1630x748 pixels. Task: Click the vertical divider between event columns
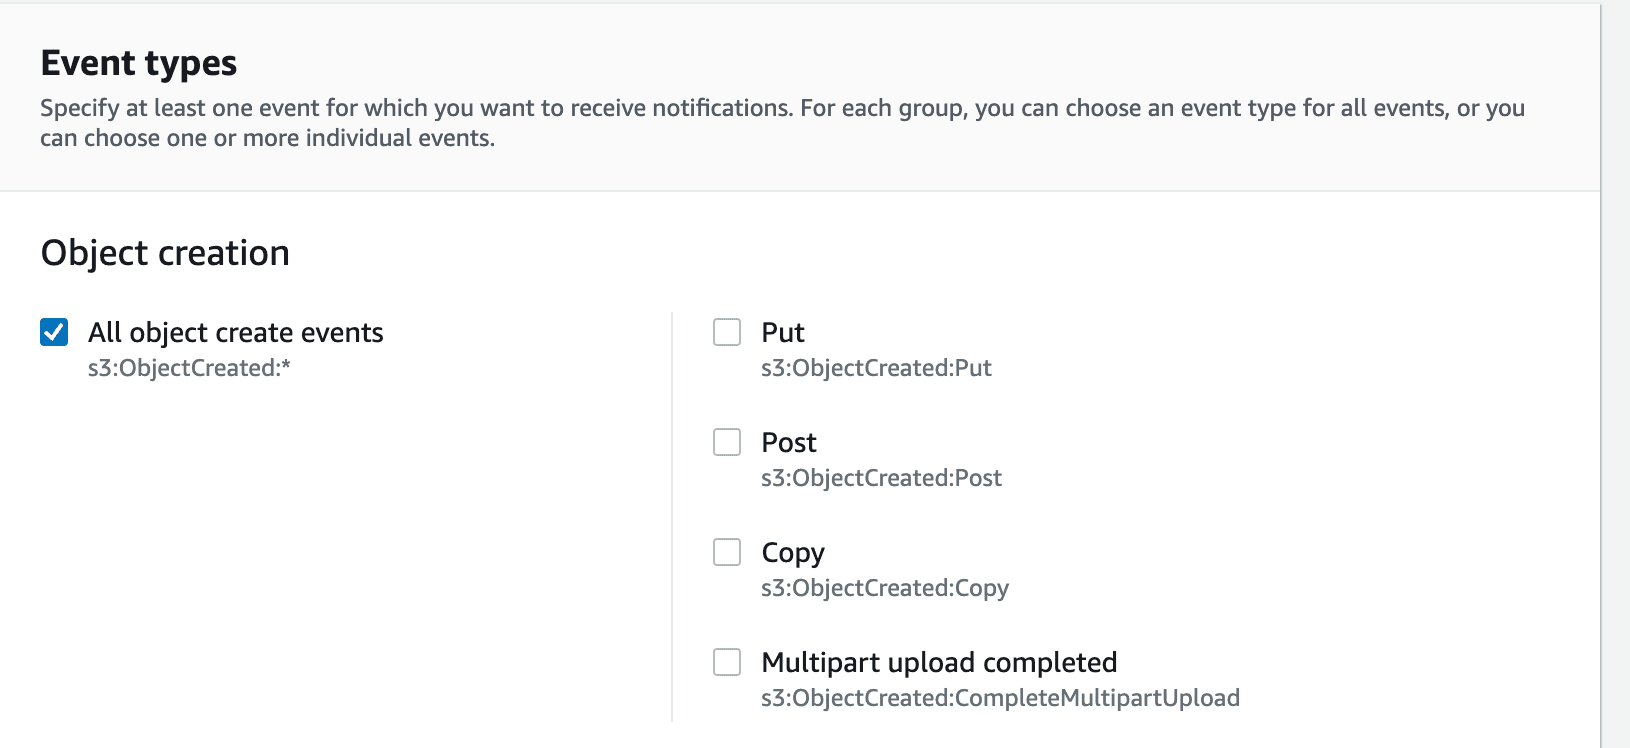[672, 516]
